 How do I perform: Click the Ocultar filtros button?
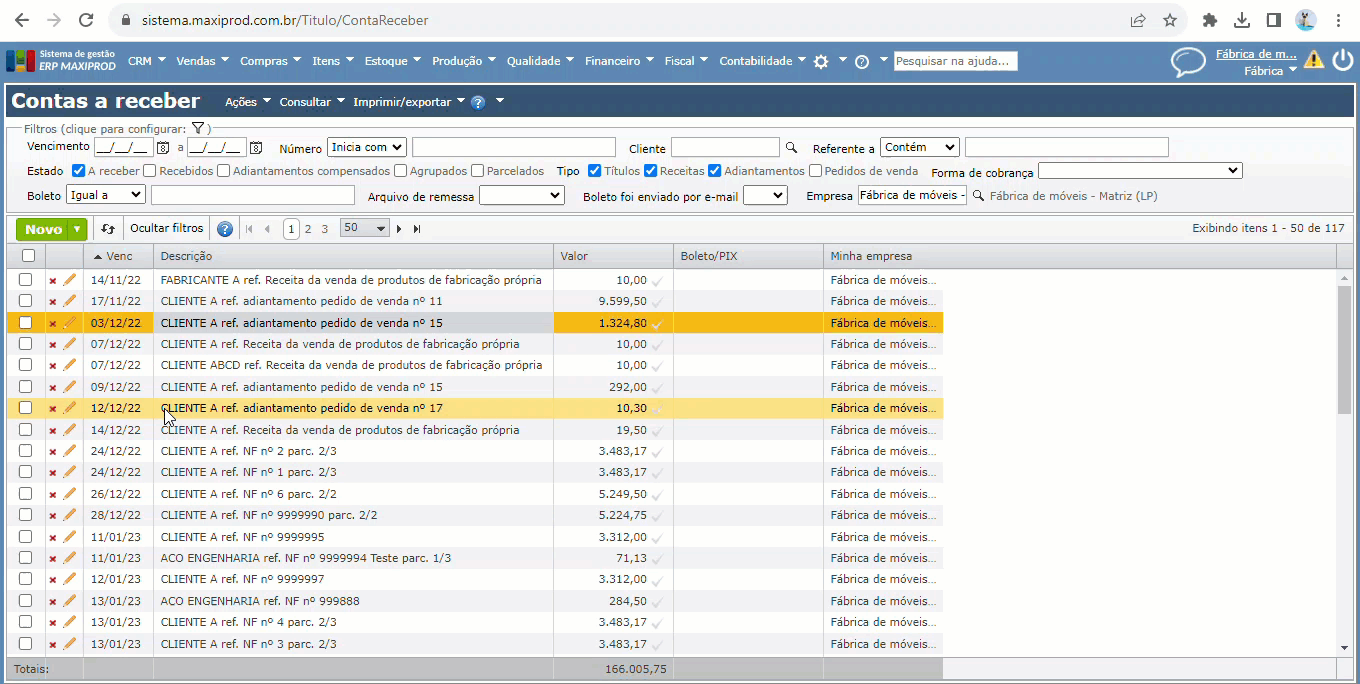(167, 229)
